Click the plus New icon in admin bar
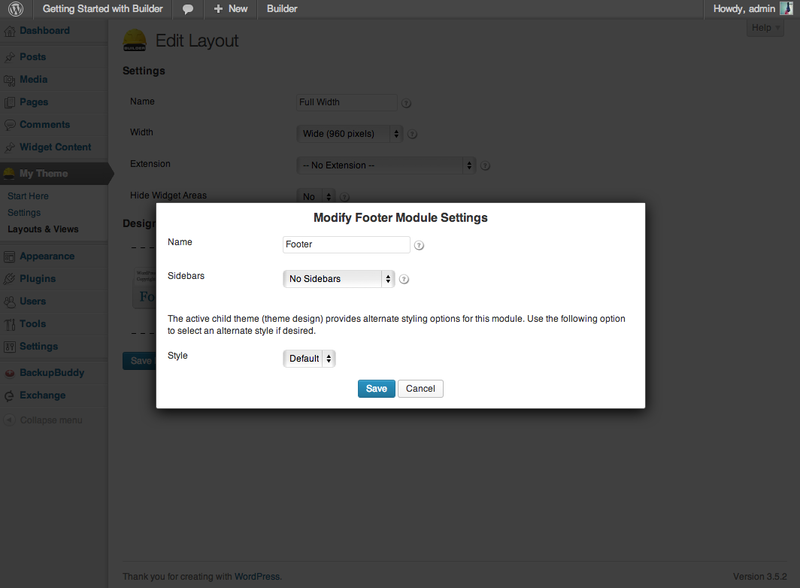This screenshot has height=588, width=800. click(218, 9)
